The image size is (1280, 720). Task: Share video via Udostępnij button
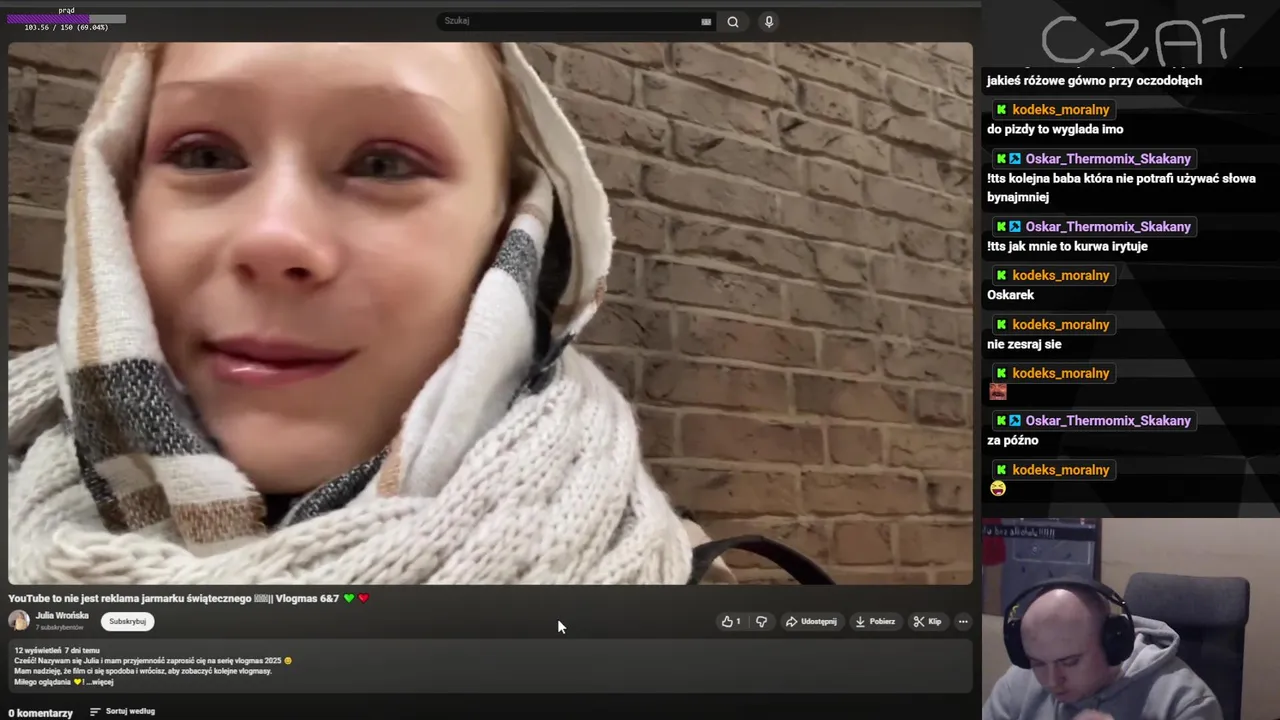tap(811, 622)
